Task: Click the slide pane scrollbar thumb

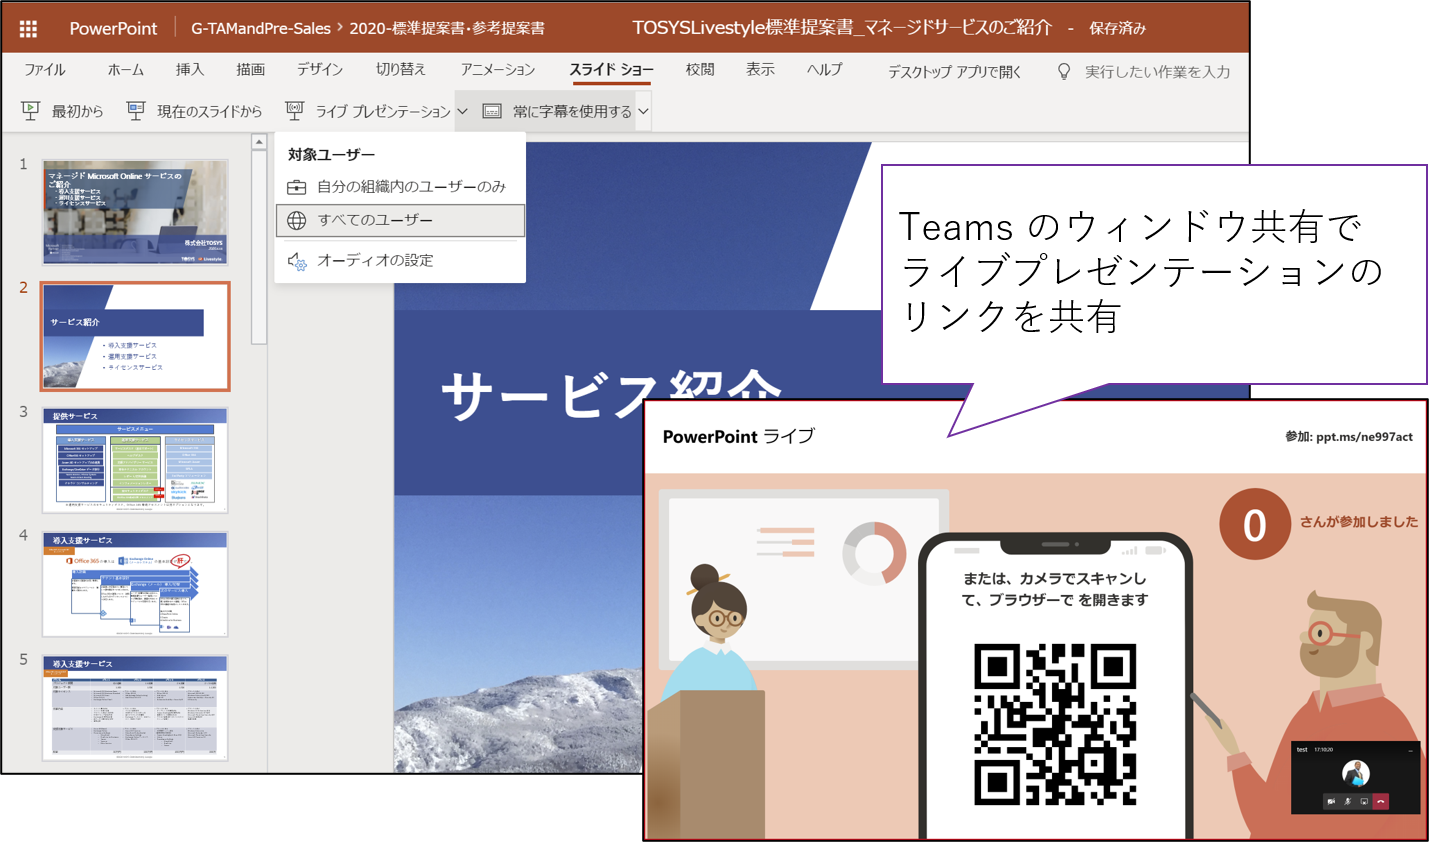Action: point(259,247)
